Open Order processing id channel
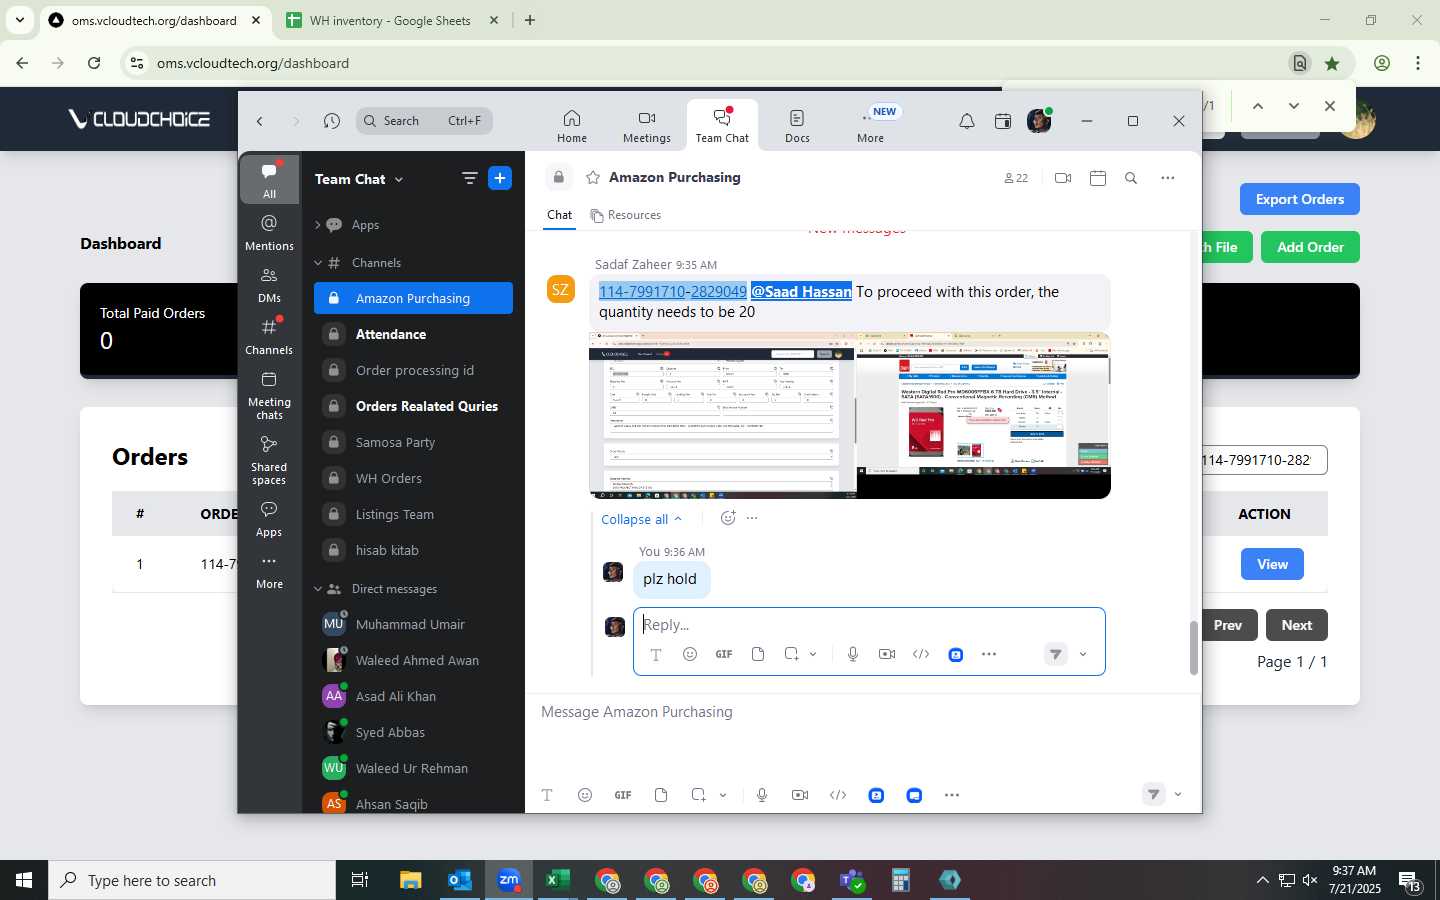This screenshot has width=1440, height=900. (413, 370)
